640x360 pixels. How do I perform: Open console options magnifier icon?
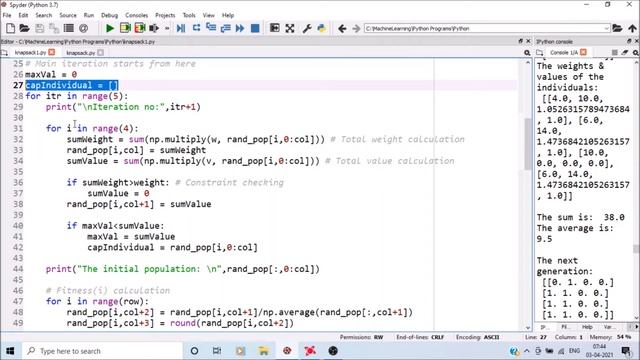pos(636,53)
